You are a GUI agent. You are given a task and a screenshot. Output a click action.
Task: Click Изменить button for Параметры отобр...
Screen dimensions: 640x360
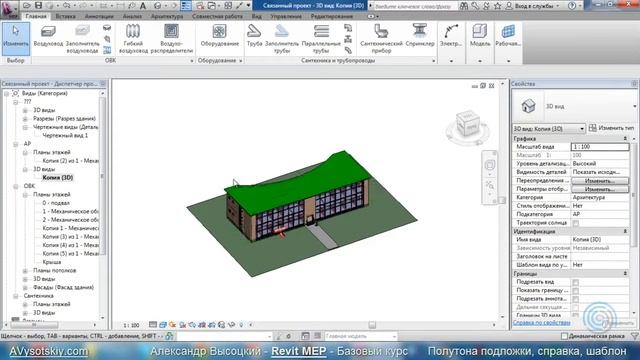tap(600, 189)
